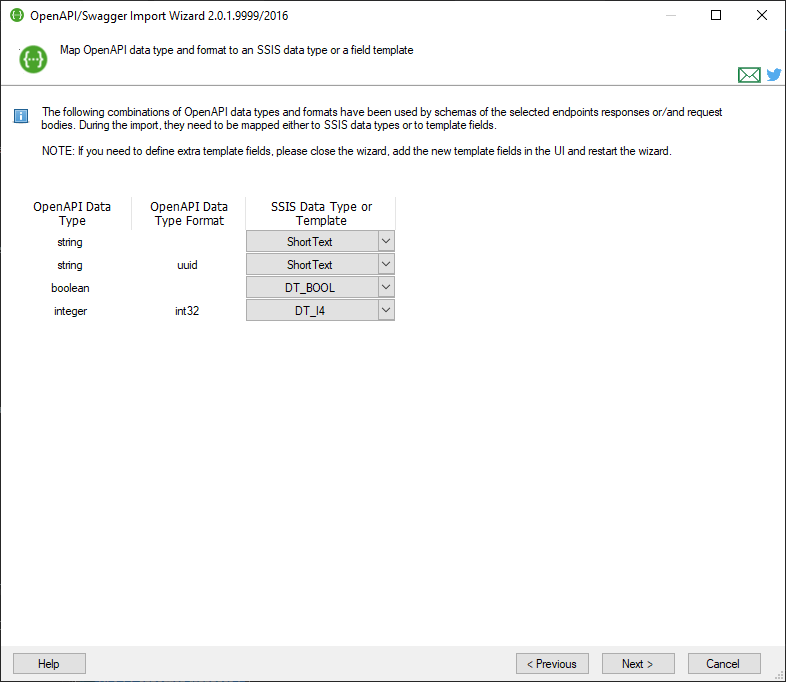The width and height of the screenshot is (786, 682).
Task: Click the SSIS Data Type or Template header
Action: click(x=321, y=213)
